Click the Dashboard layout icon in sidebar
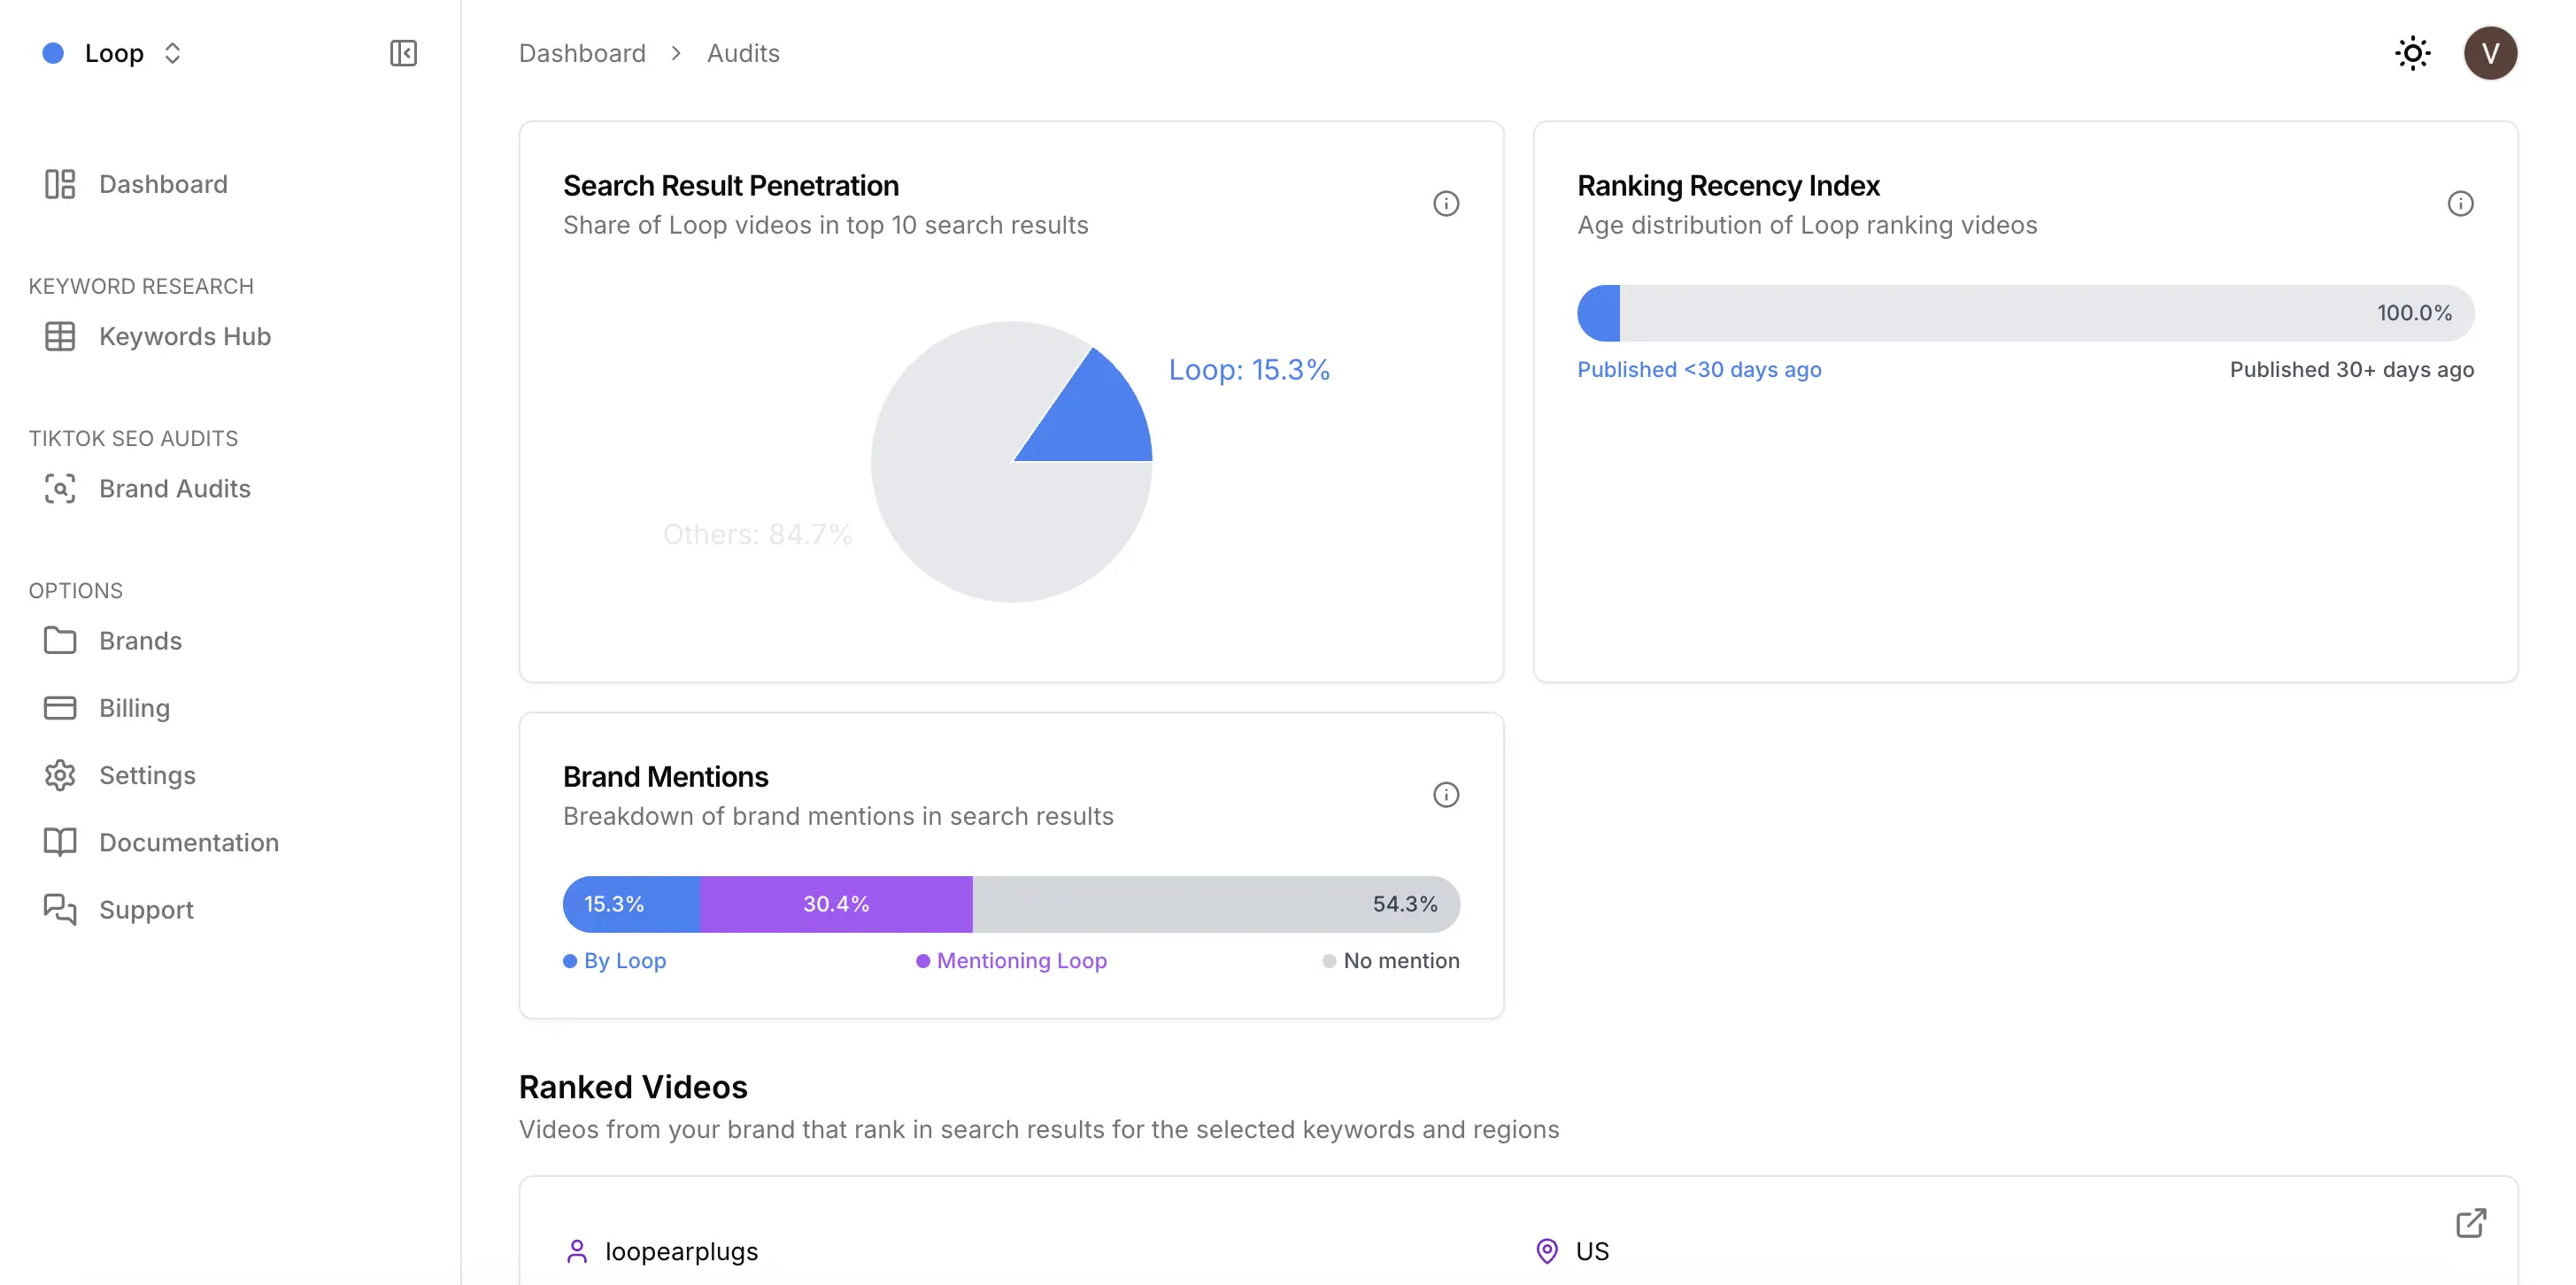Image resolution: width=2576 pixels, height=1285 pixels. point(60,184)
